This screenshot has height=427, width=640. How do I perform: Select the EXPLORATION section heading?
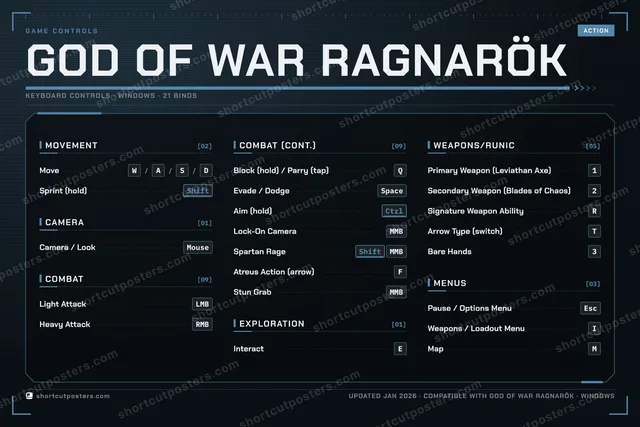tap(272, 324)
